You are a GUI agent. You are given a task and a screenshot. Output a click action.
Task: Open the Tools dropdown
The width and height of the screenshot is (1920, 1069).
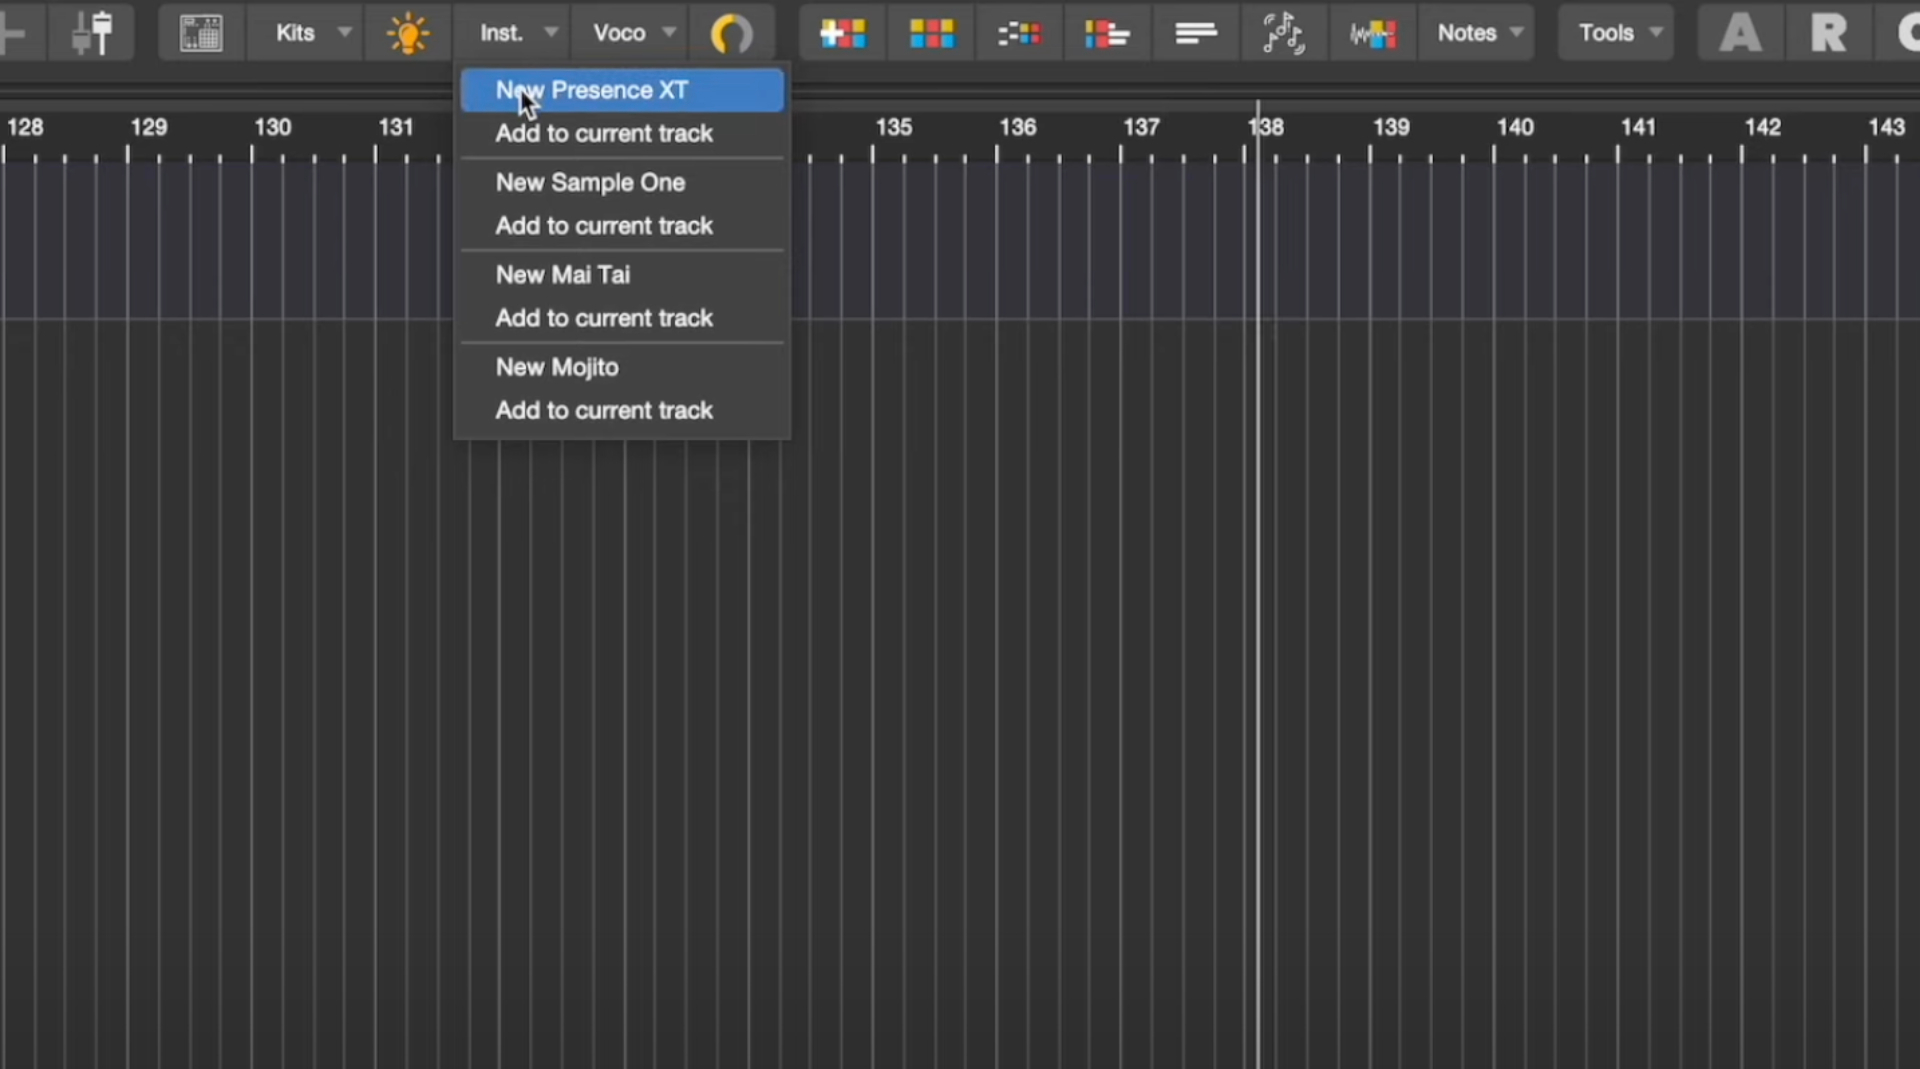[1616, 33]
